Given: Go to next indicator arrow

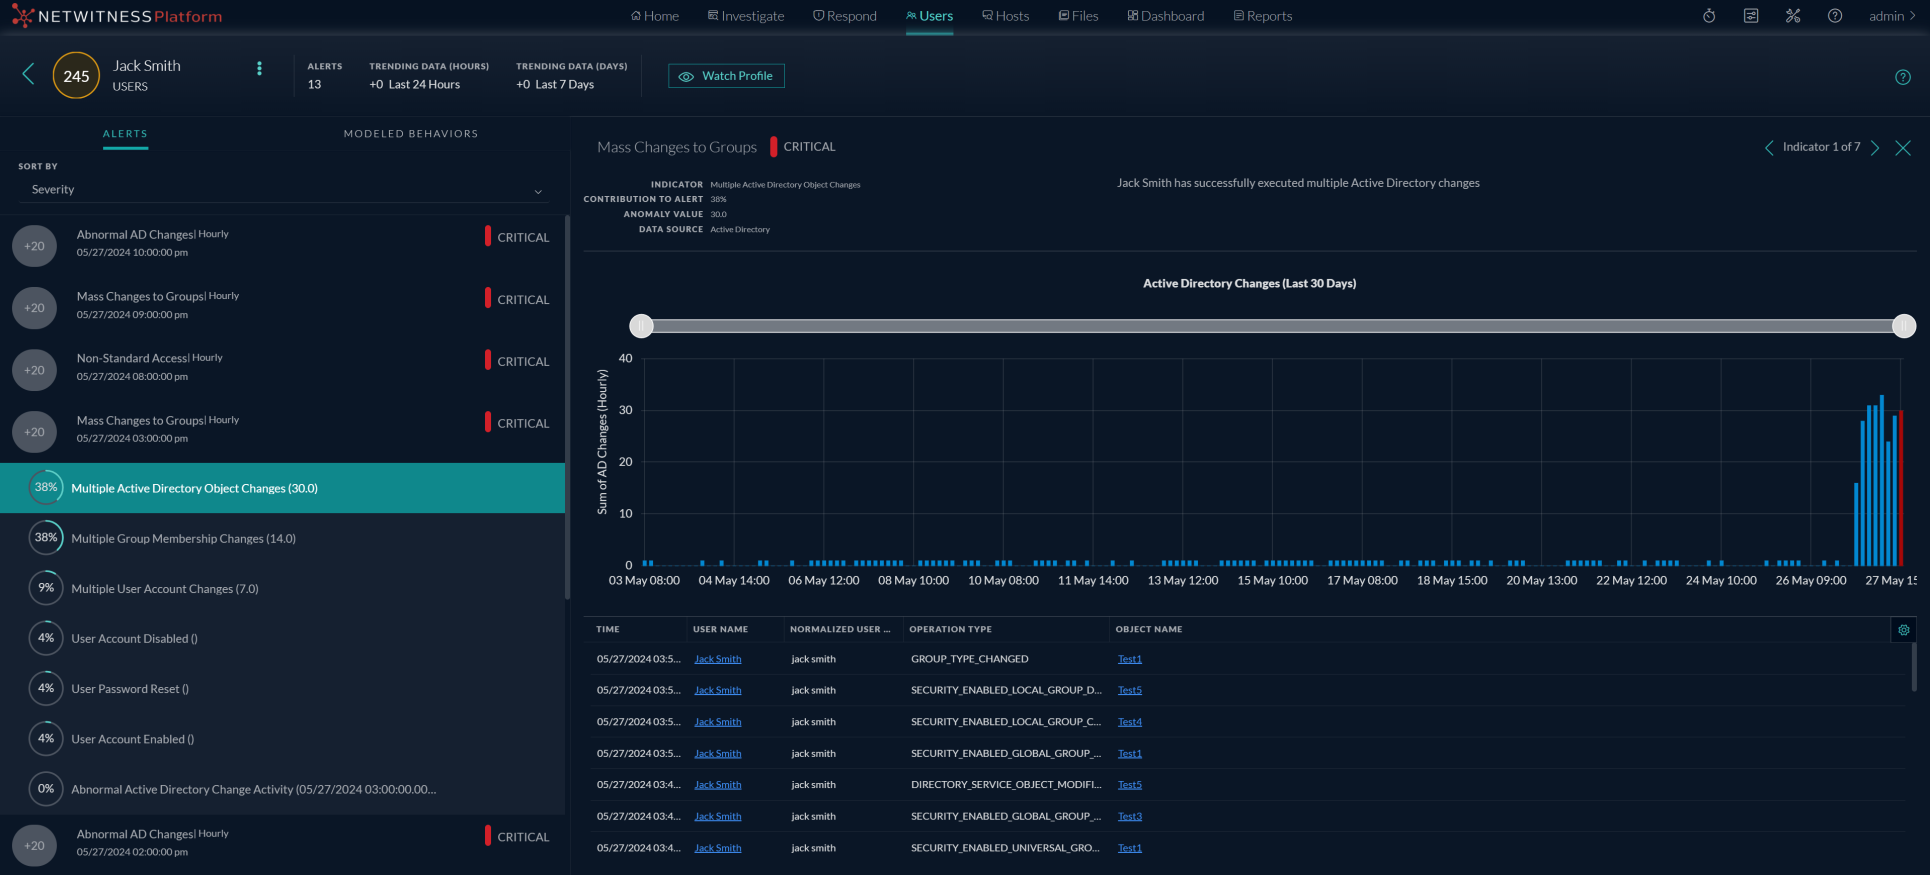Looking at the screenshot, I should click(1875, 148).
